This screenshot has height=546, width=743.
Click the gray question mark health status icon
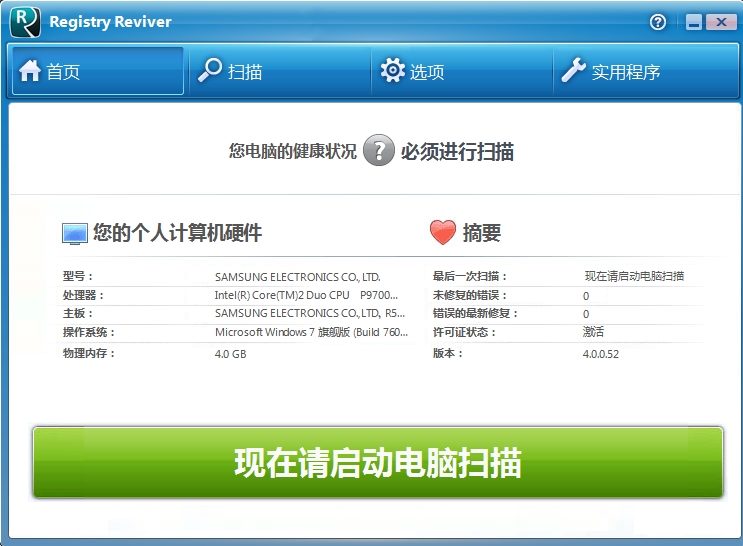pos(379,150)
